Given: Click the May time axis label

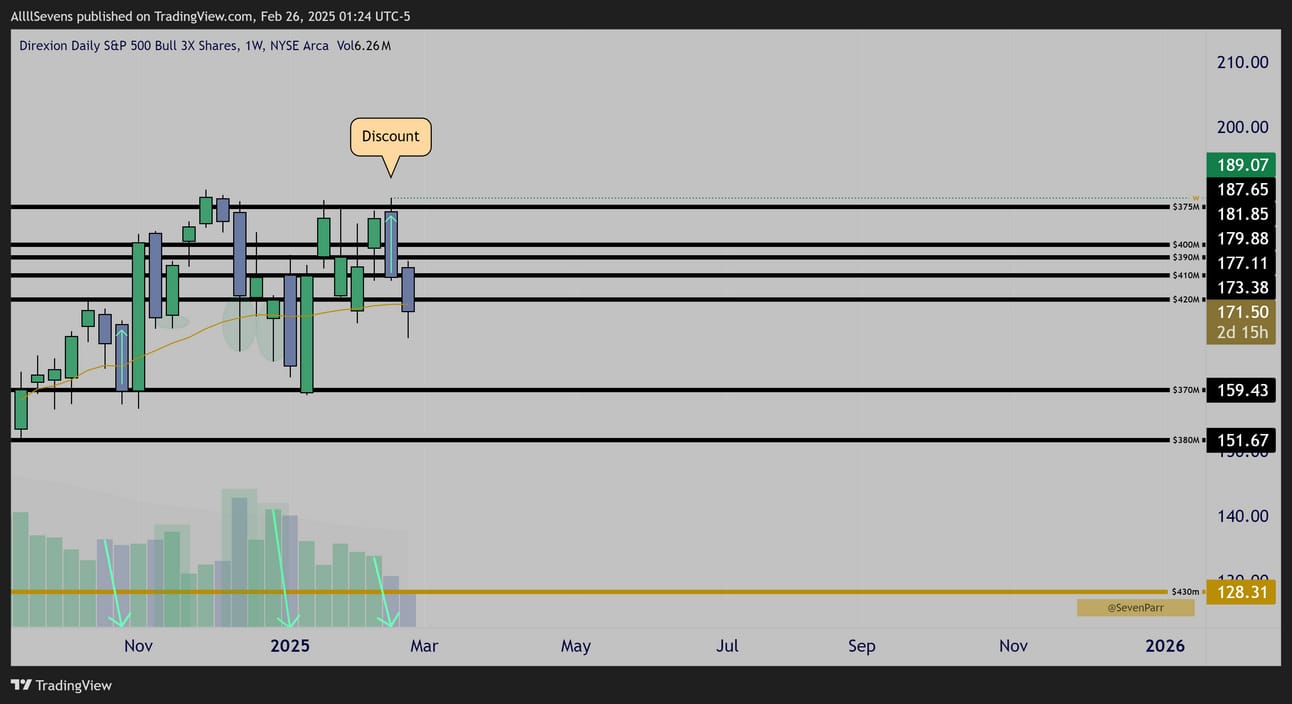Looking at the screenshot, I should 576,646.
